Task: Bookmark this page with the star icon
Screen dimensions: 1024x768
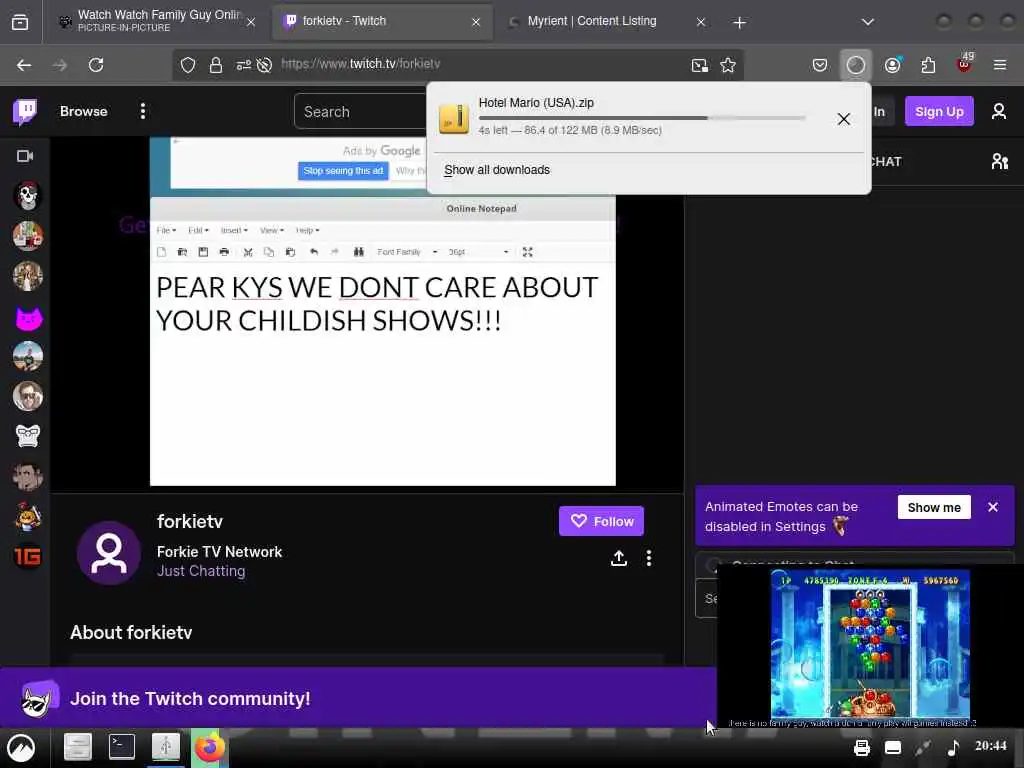Action: coord(728,65)
